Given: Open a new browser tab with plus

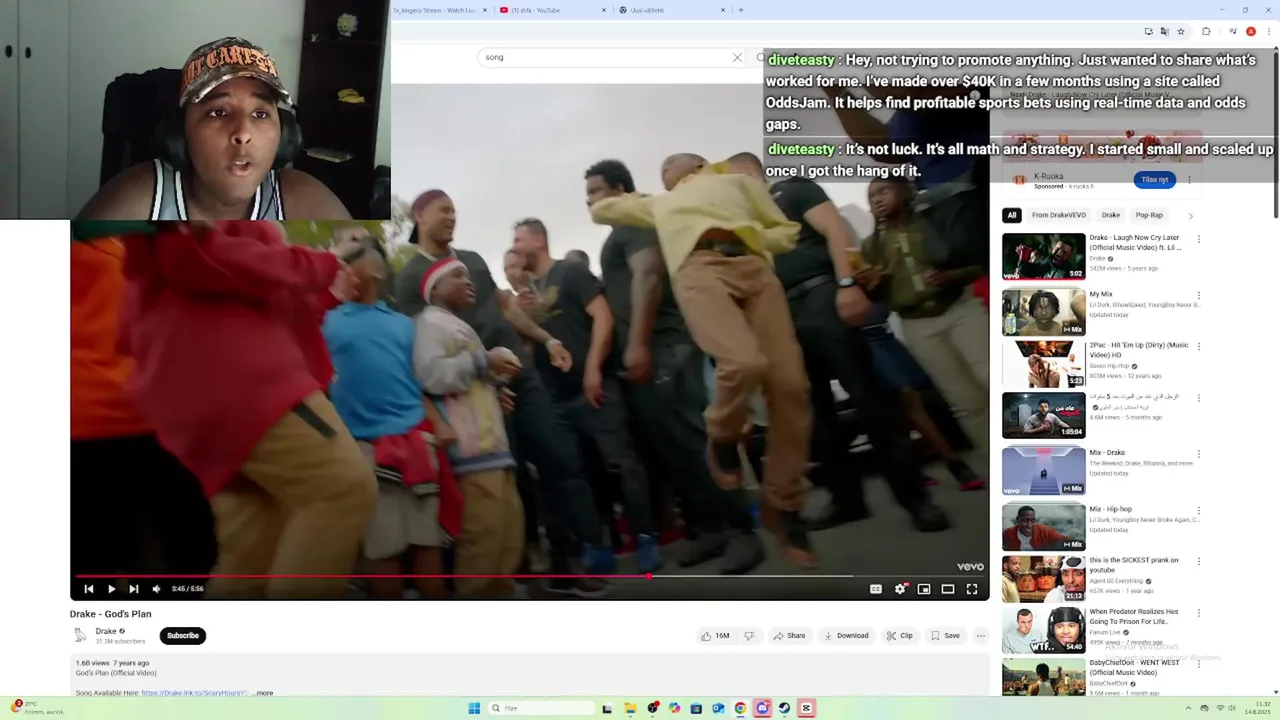Looking at the screenshot, I should tap(740, 10).
